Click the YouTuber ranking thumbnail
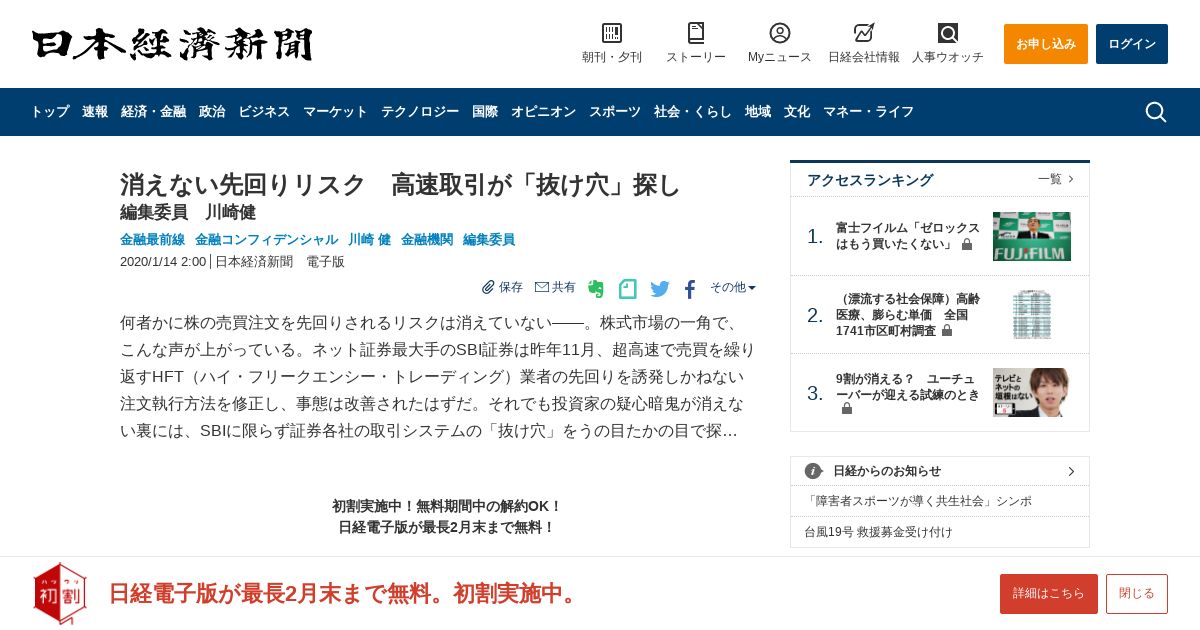This screenshot has width=1200, height=630. coord(1032,393)
